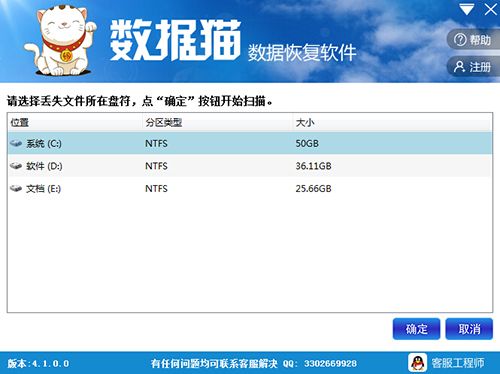500x374 pixels.
Task: Click the 注册 register button
Action: 473,67
